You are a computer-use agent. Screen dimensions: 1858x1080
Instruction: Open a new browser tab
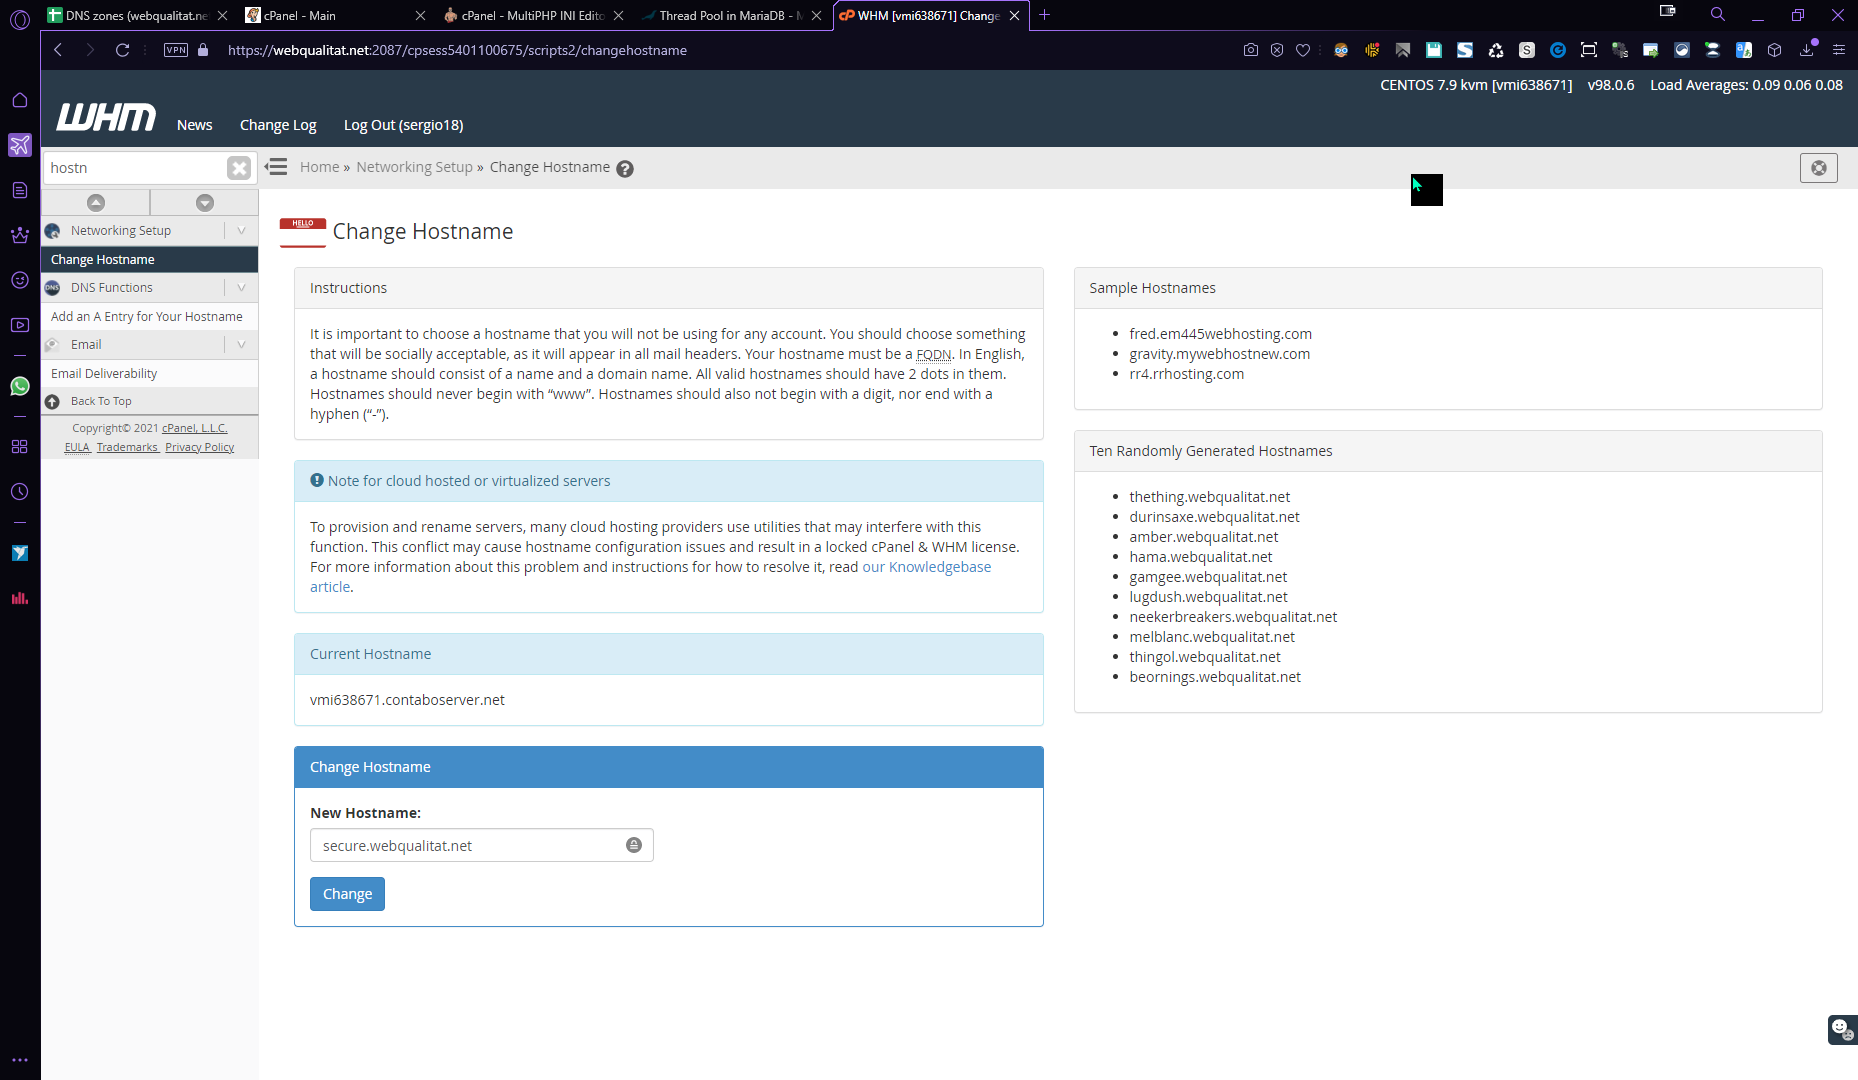coord(1045,15)
